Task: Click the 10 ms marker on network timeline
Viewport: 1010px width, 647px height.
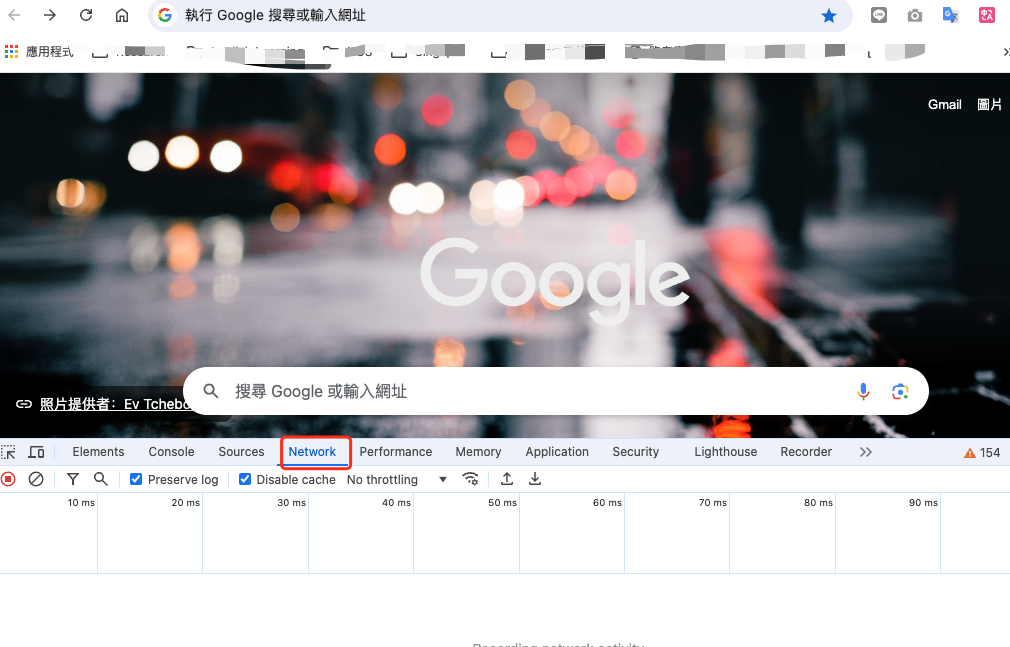Action: [81, 503]
